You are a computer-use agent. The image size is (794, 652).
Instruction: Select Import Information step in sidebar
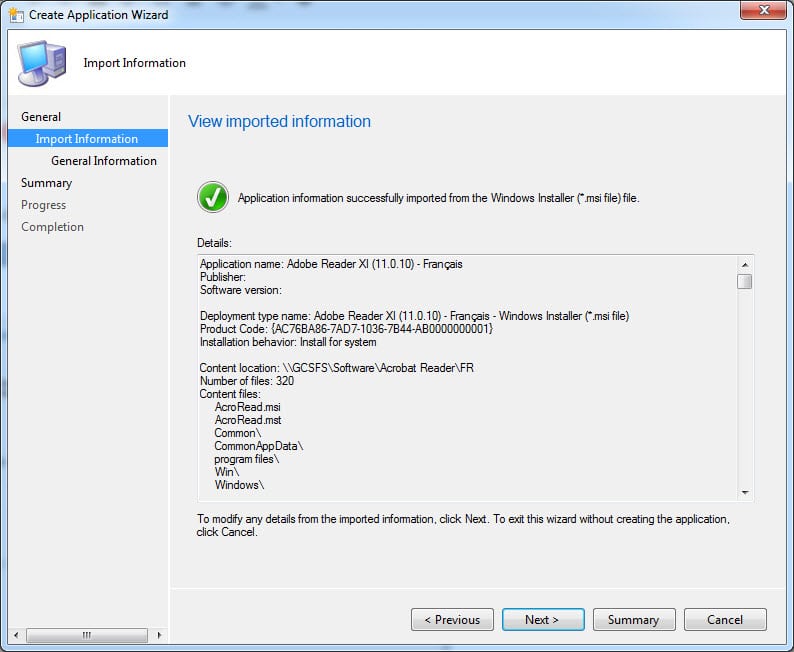pyautogui.click(x=87, y=139)
